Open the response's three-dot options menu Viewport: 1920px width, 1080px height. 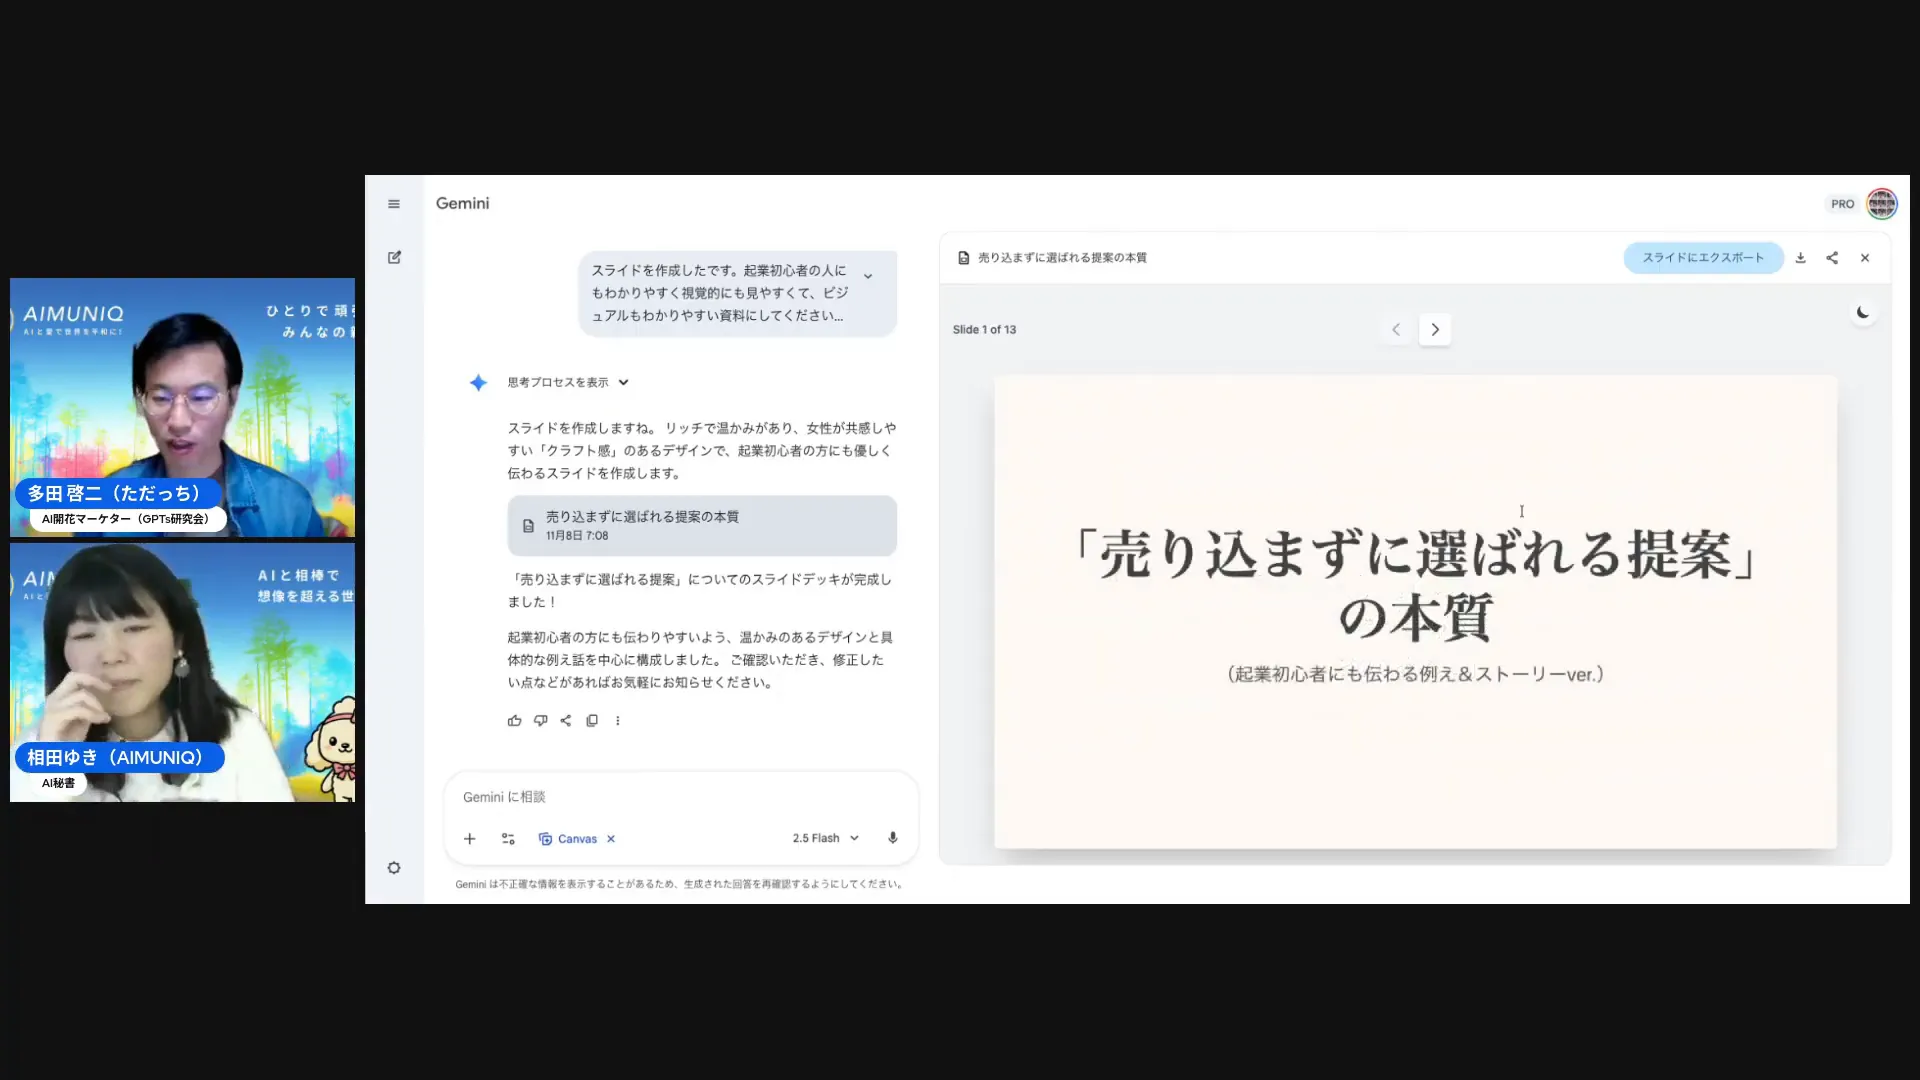617,720
